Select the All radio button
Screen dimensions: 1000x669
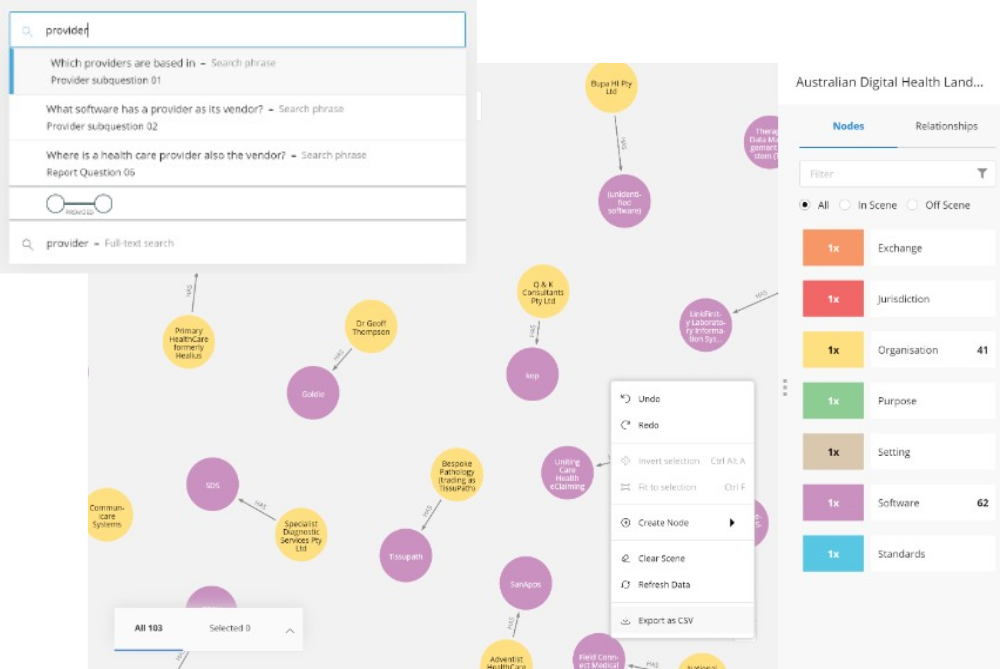[x=805, y=205]
